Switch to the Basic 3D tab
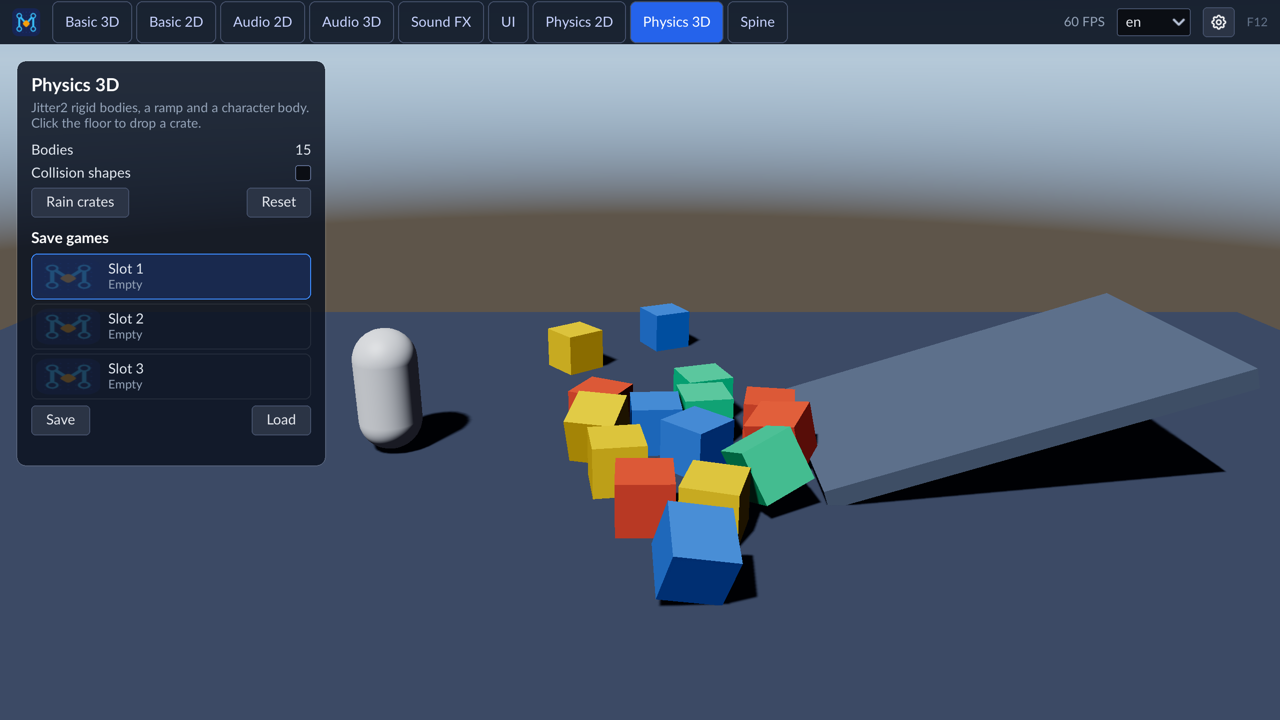 [92, 22]
